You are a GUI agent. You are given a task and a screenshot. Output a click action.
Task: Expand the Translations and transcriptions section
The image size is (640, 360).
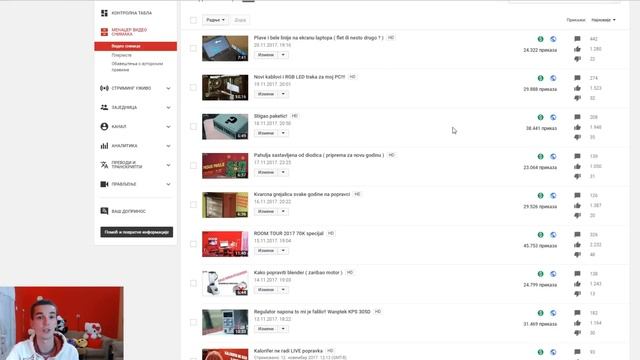pyautogui.click(x=168, y=165)
